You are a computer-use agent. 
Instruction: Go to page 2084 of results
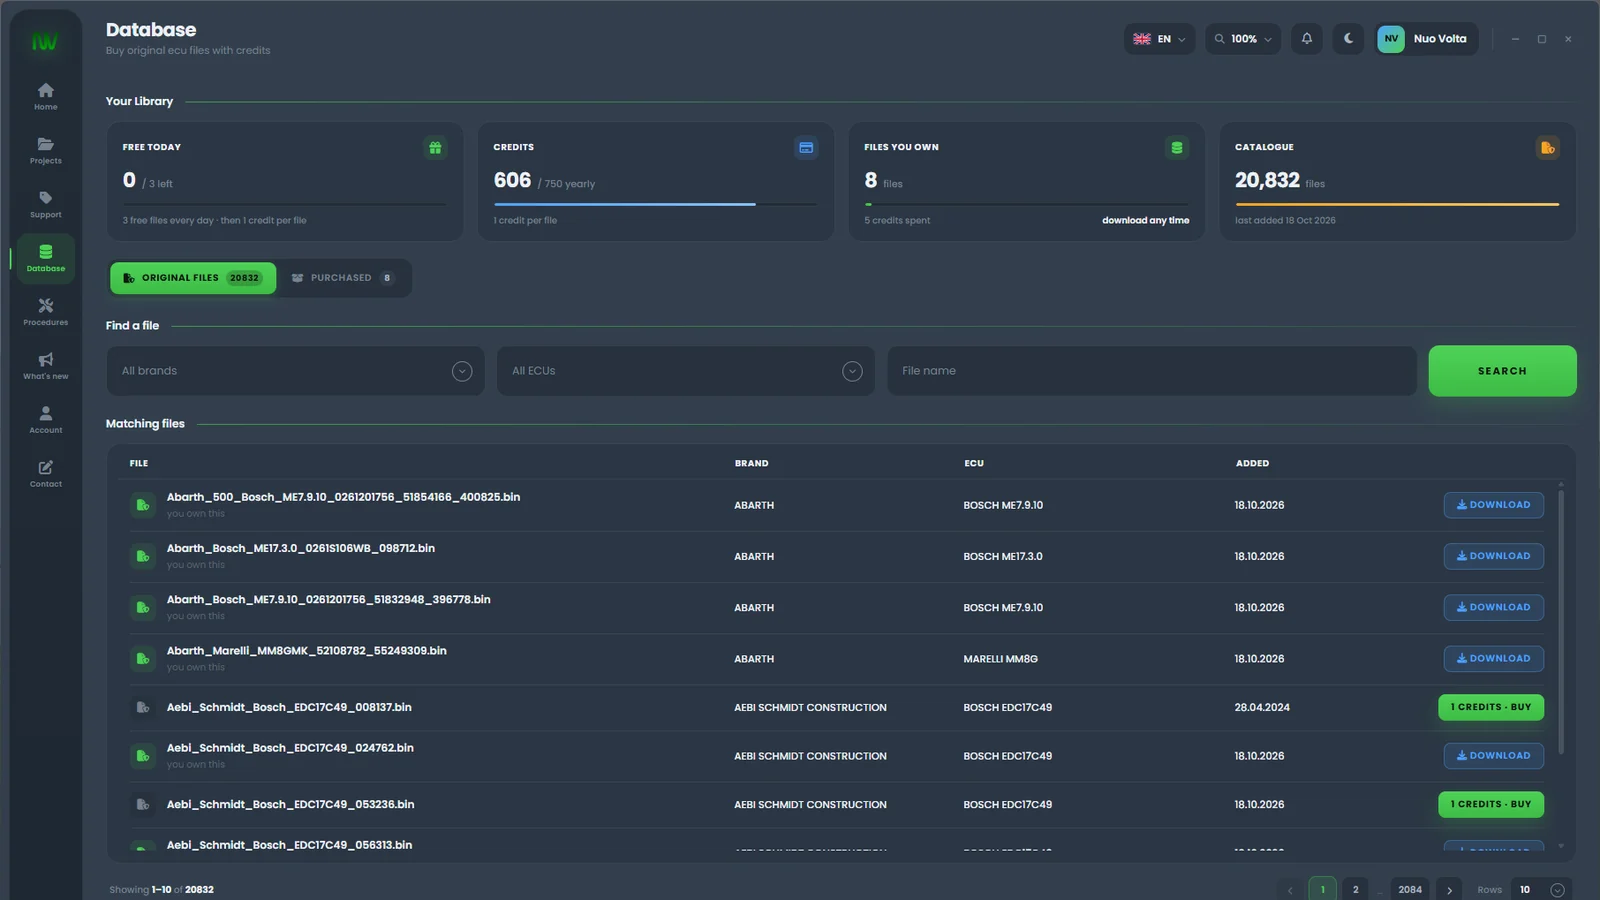1410,890
